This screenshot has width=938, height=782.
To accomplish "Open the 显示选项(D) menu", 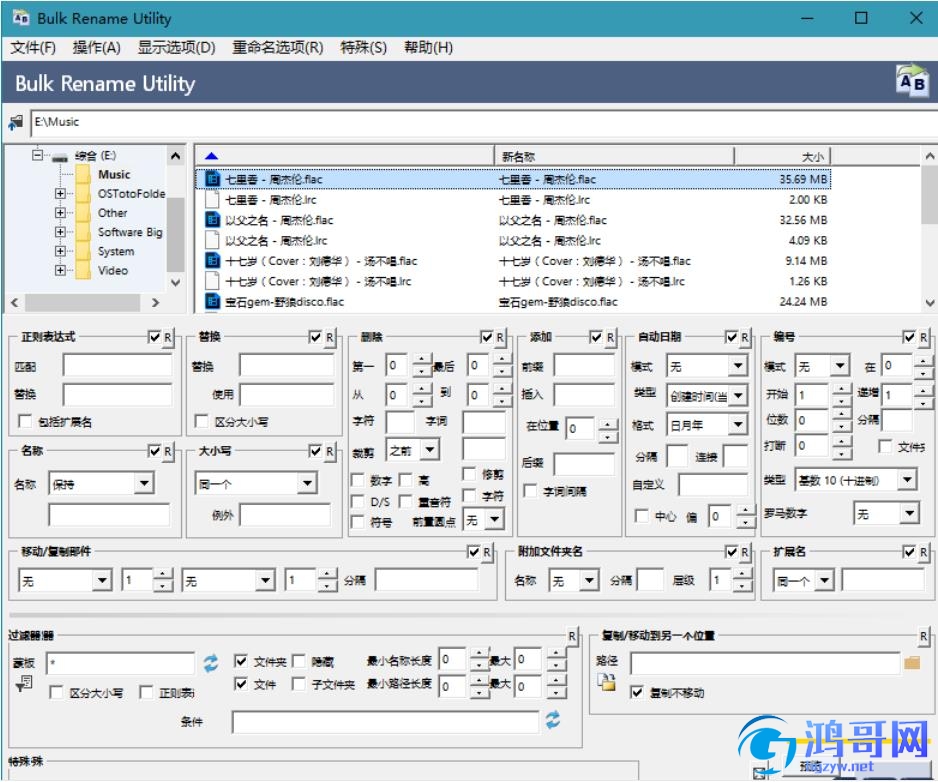I will pos(176,47).
